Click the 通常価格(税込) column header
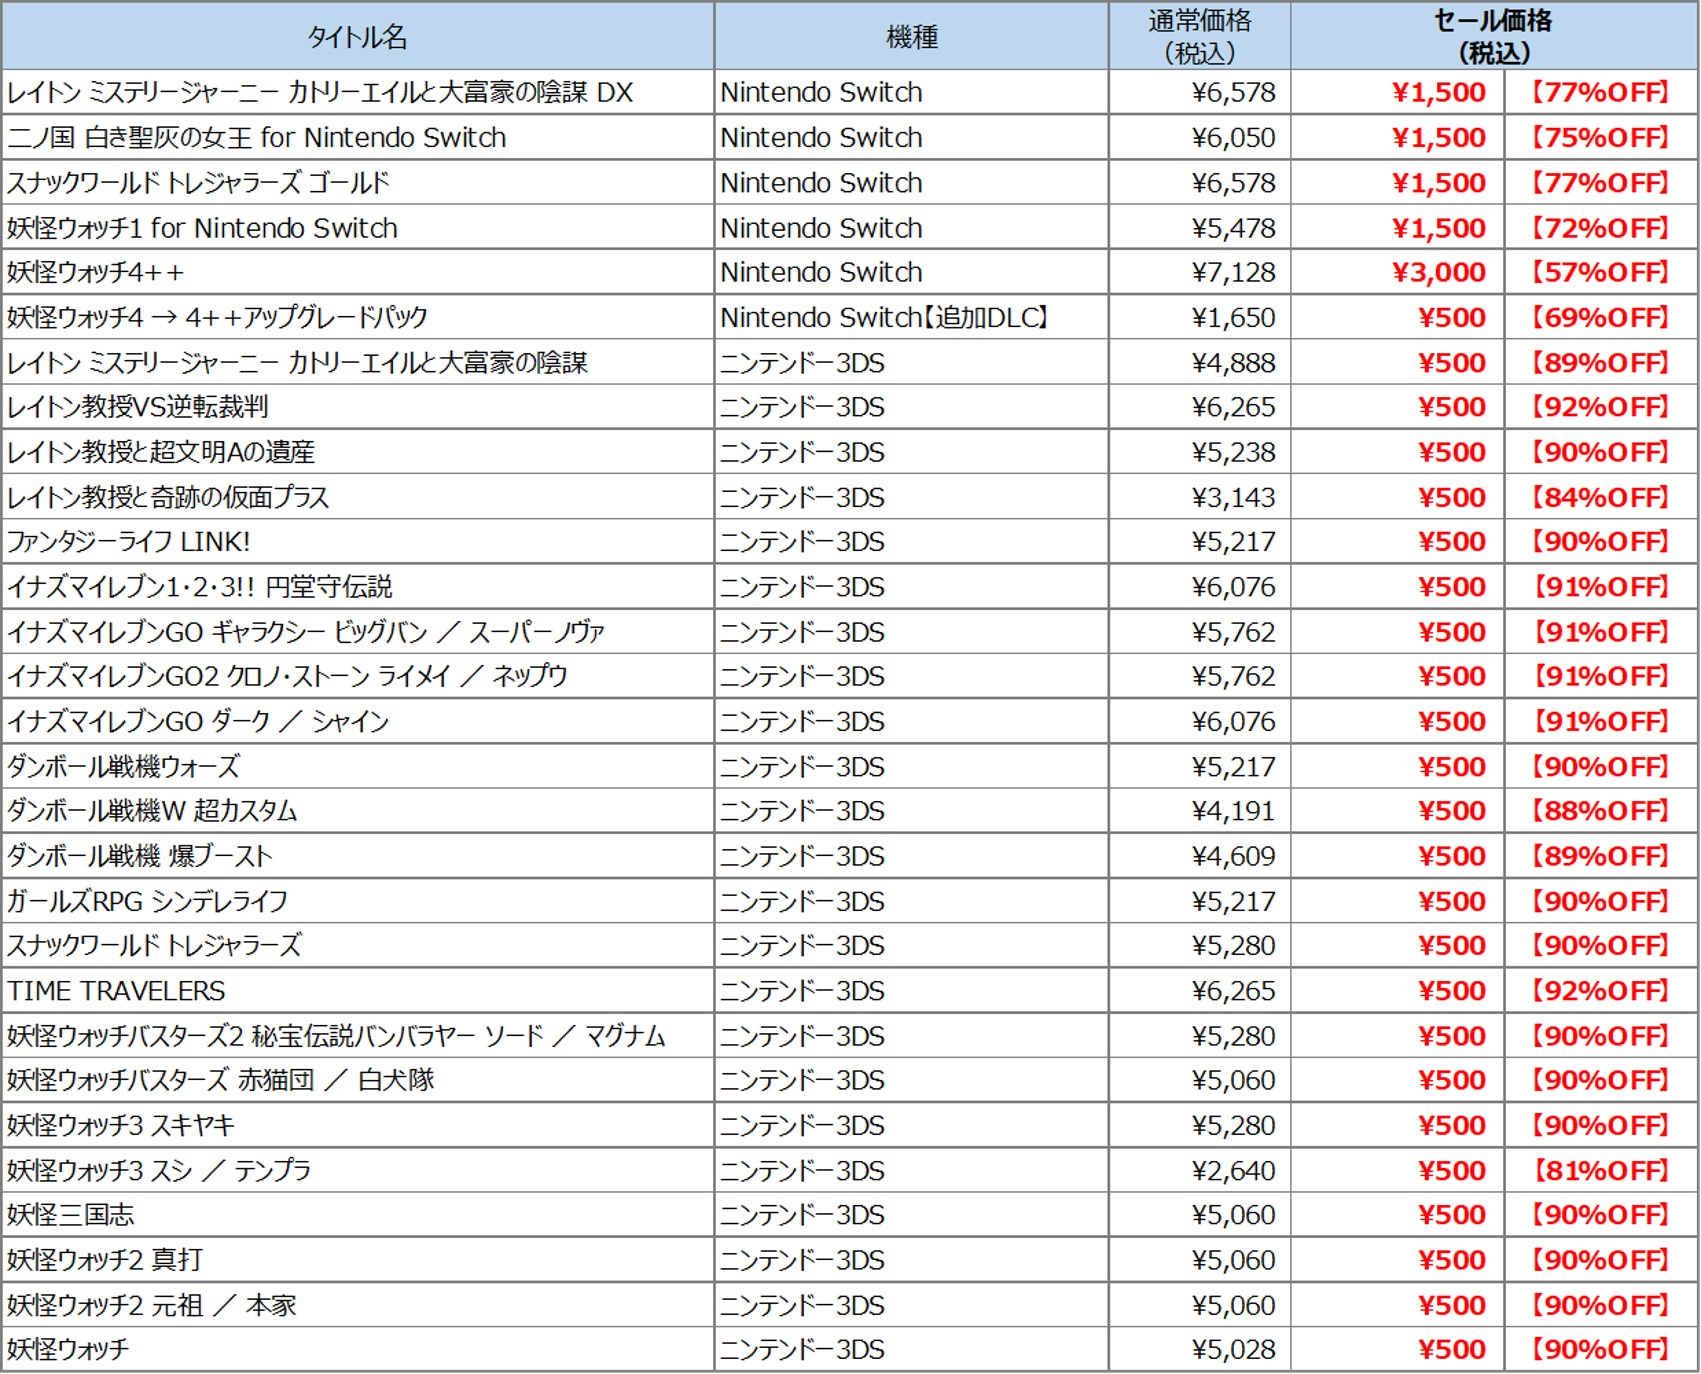 tap(1199, 37)
